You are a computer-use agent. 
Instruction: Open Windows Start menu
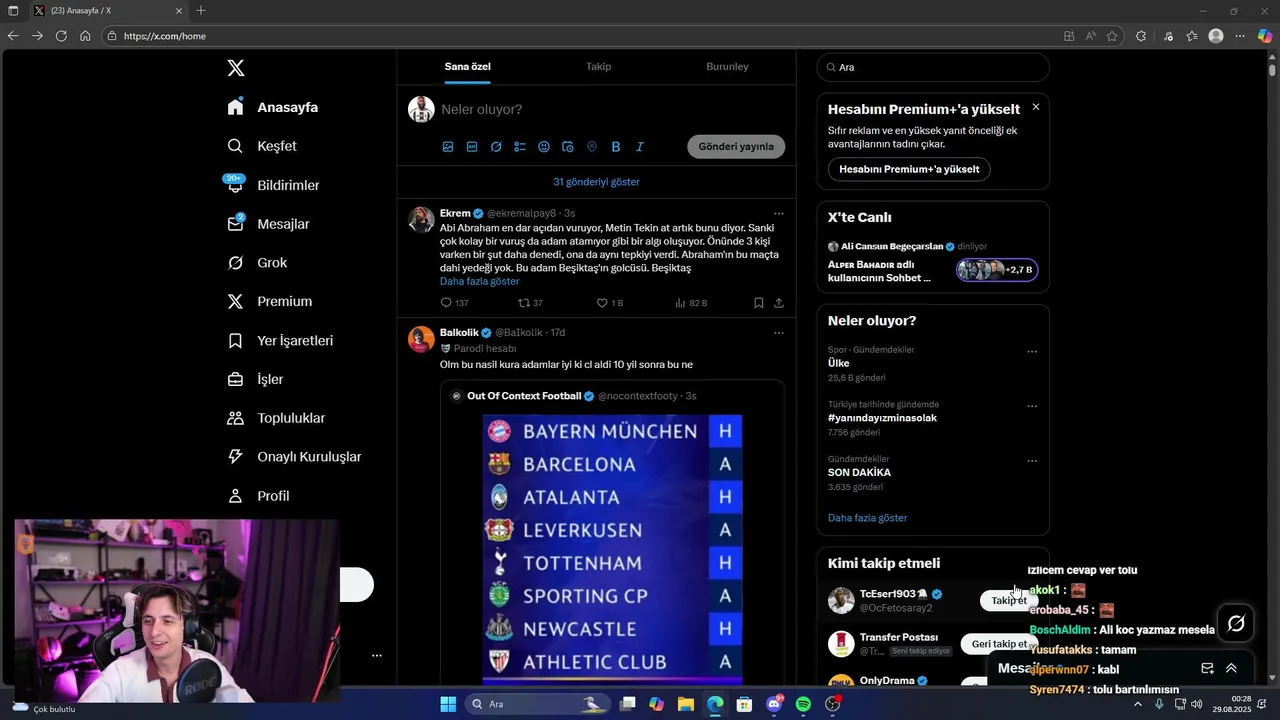(x=448, y=704)
